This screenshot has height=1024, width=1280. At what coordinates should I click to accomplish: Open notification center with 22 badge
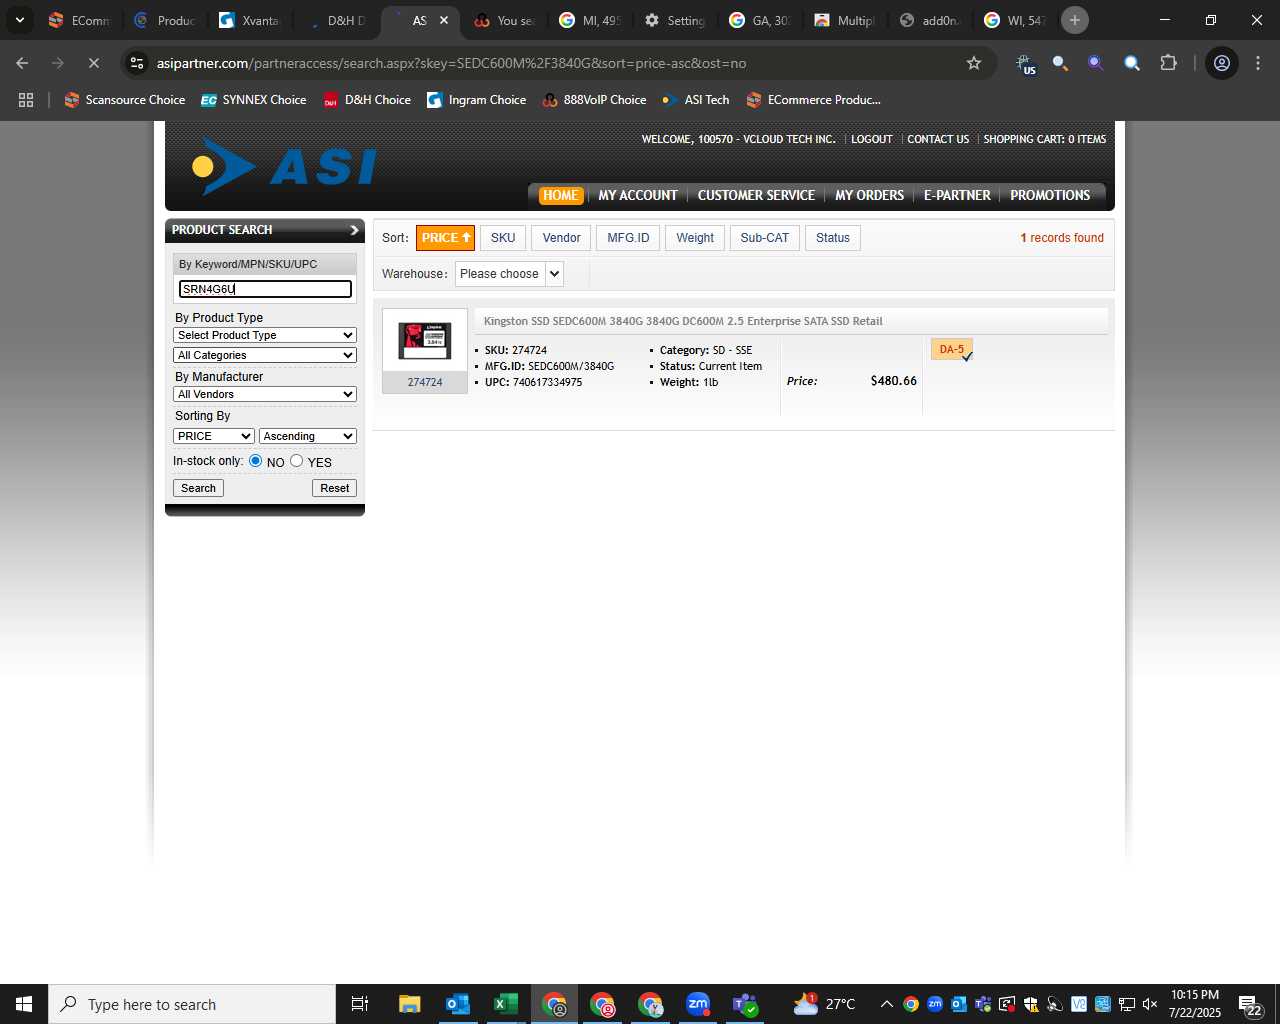(x=1250, y=1004)
